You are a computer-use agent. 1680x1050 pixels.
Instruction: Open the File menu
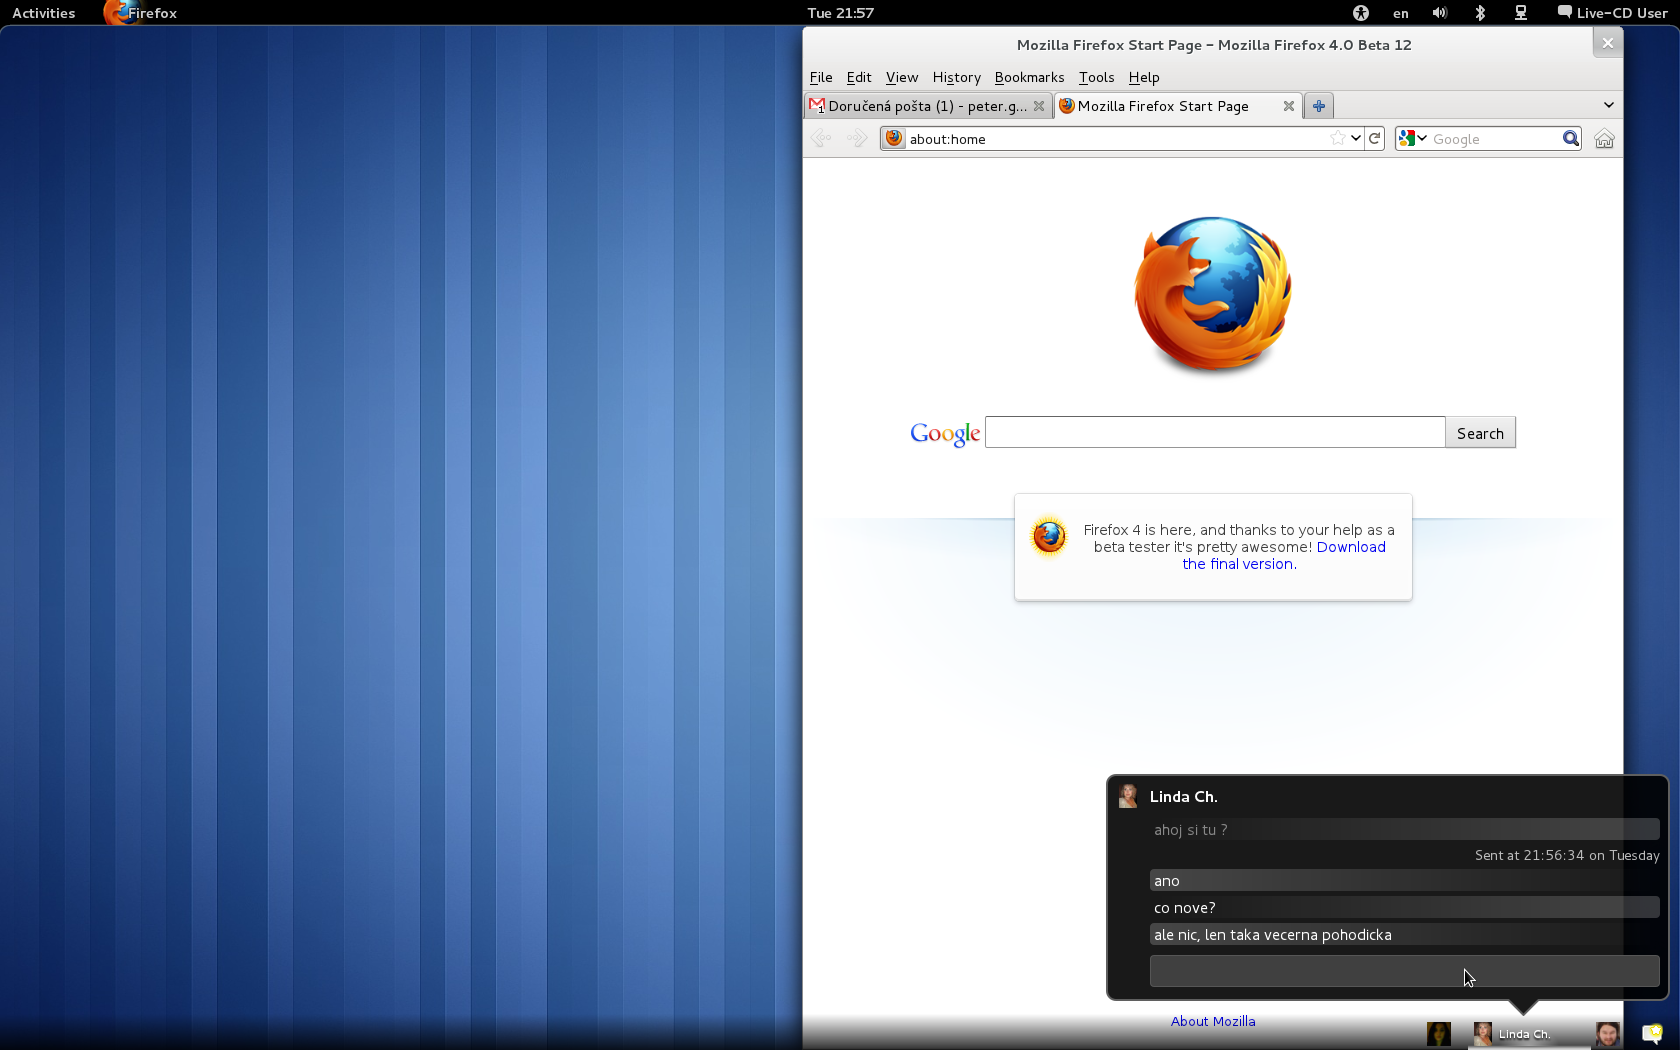coord(821,77)
